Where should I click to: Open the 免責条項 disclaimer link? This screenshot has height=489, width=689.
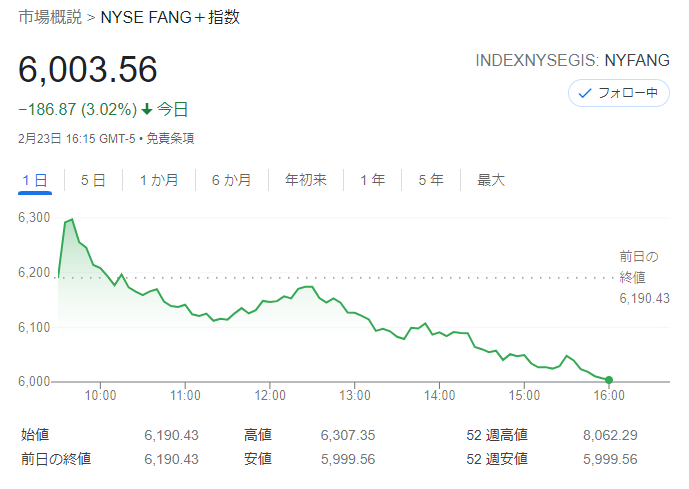pyautogui.click(x=170, y=139)
